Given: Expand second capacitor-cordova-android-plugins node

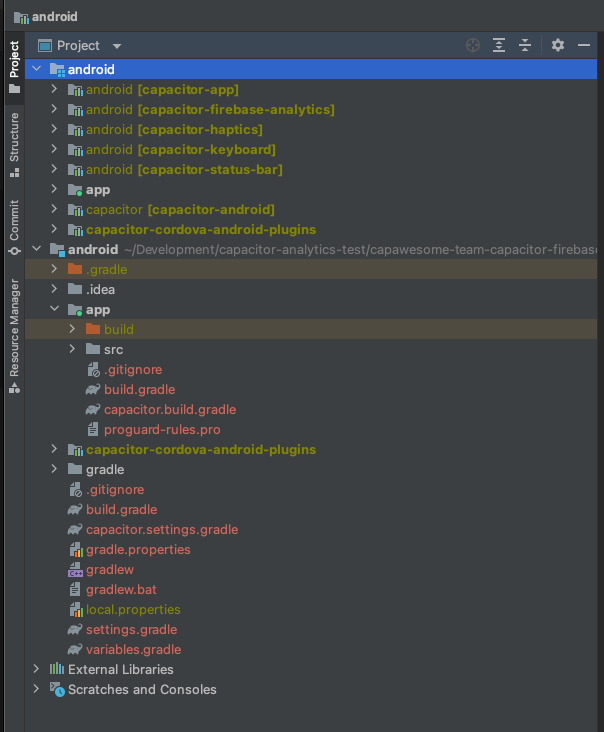Looking at the screenshot, I should (x=54, y=449).
